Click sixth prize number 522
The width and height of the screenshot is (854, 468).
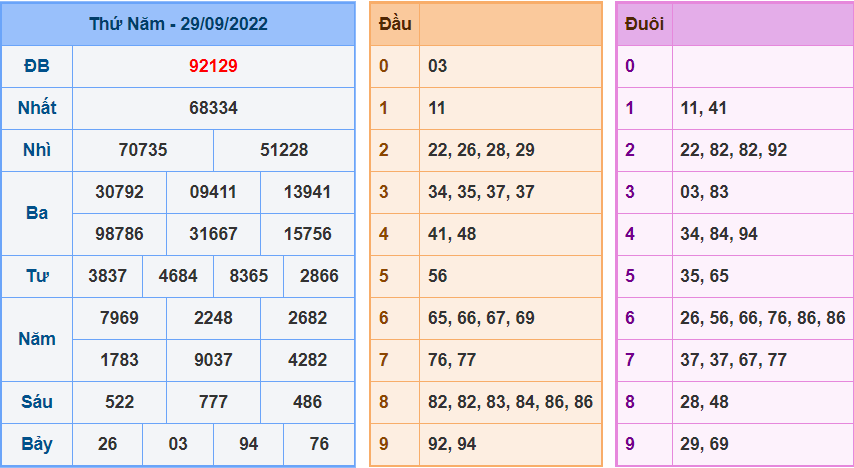(119, 402)
